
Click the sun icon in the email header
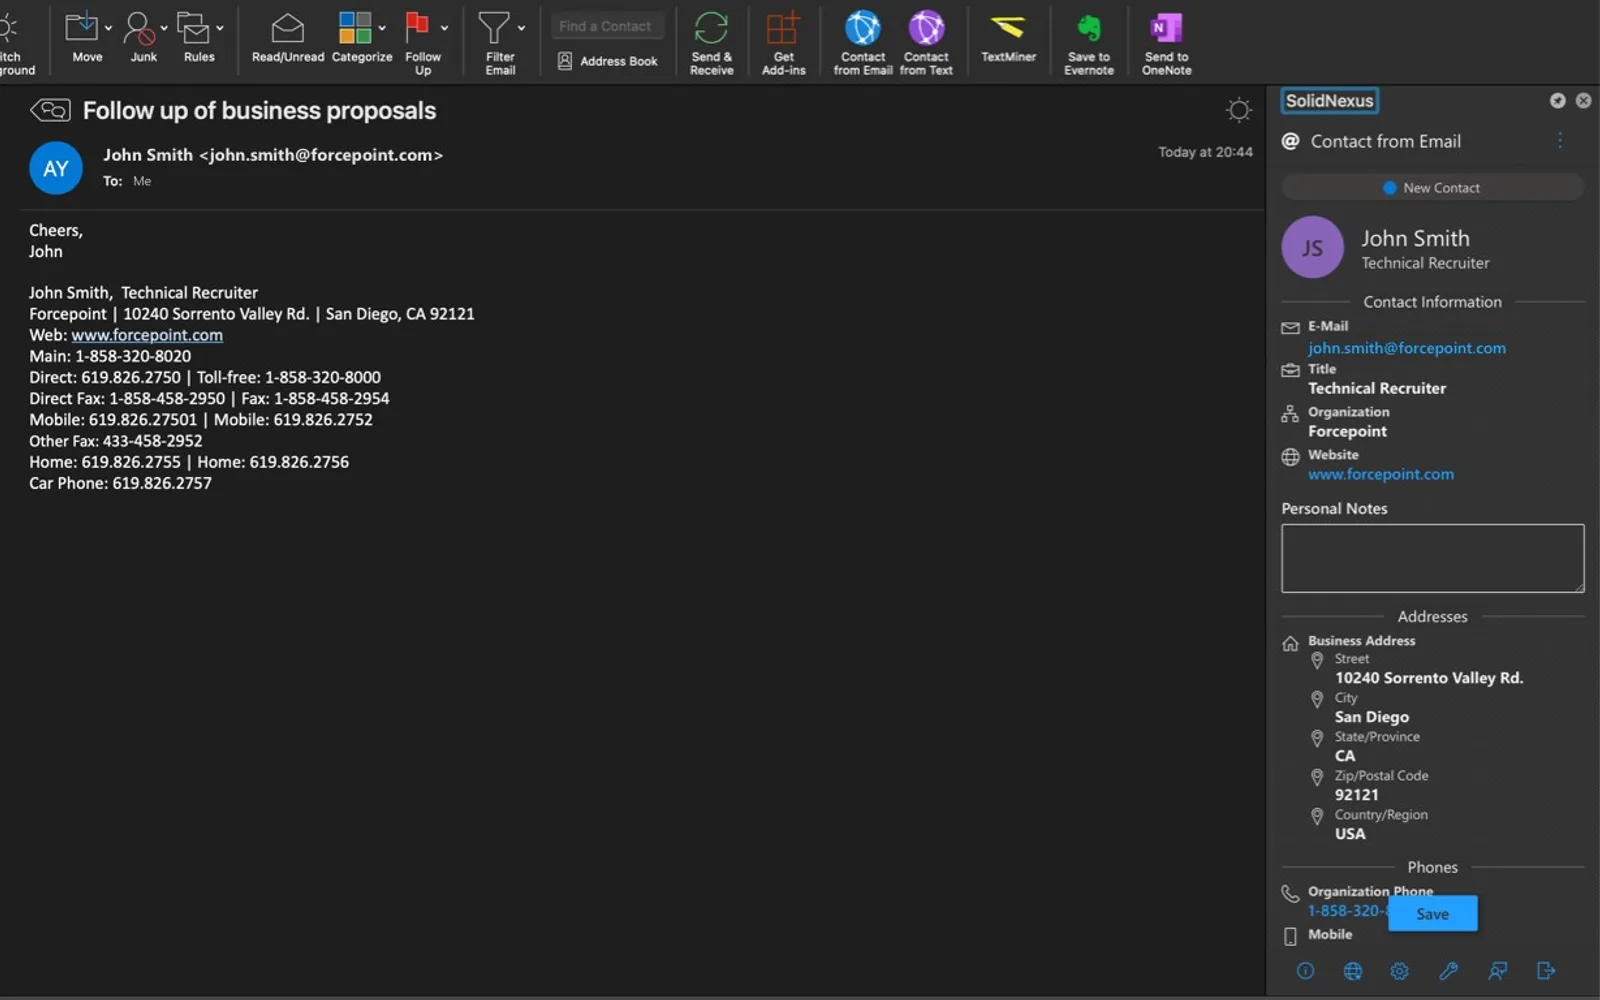click(1239, 110)
